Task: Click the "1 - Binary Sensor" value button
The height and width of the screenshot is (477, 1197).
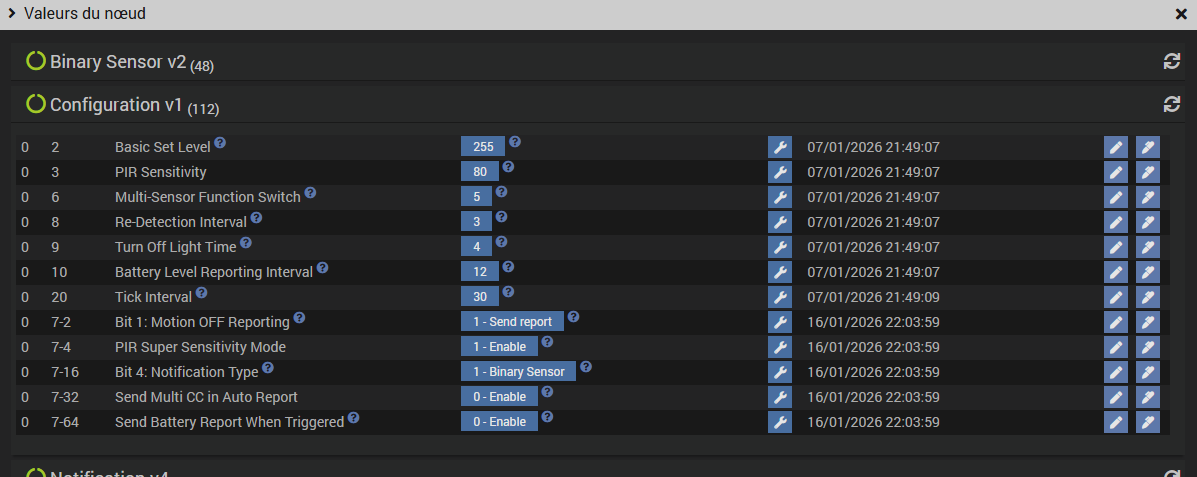Action: point(518,372)
